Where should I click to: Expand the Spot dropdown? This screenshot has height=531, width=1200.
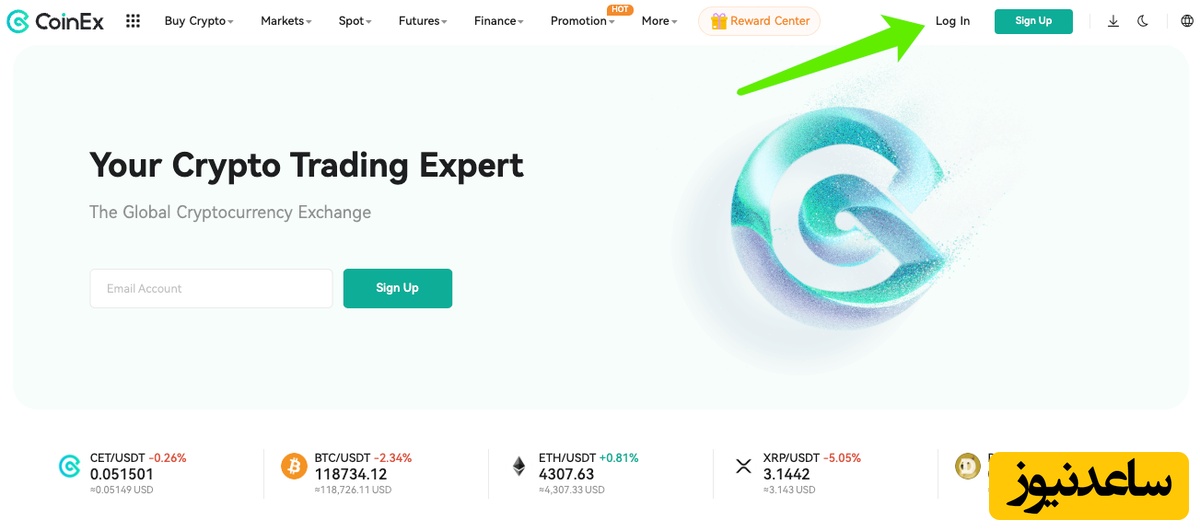[x=354, y=21]
